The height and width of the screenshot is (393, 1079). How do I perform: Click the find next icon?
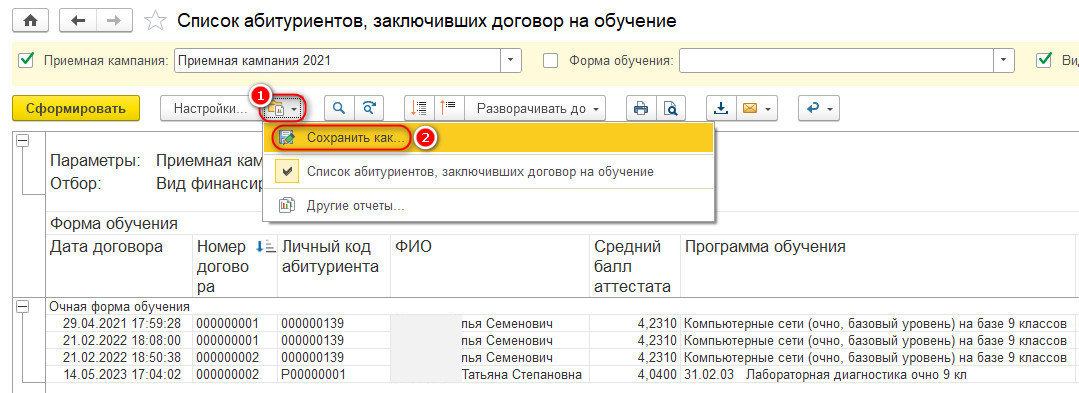[x=369, y=108]
